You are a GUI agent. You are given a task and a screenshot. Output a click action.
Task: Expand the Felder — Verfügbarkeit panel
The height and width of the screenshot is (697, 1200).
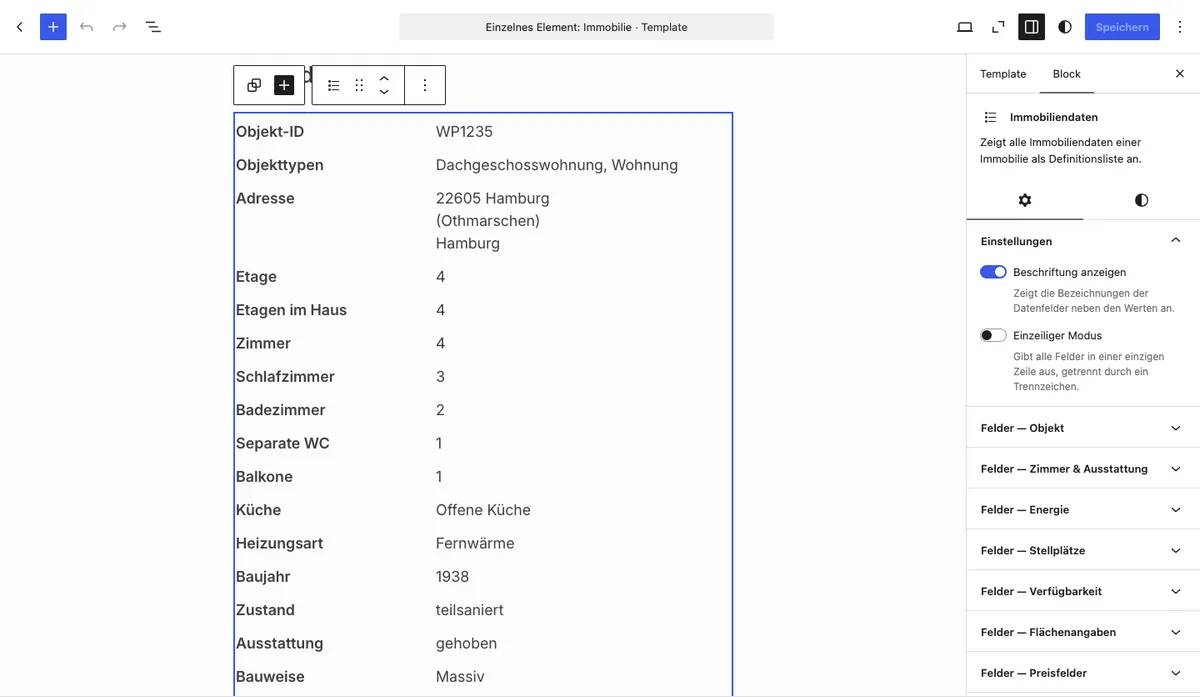[1083, 592]
